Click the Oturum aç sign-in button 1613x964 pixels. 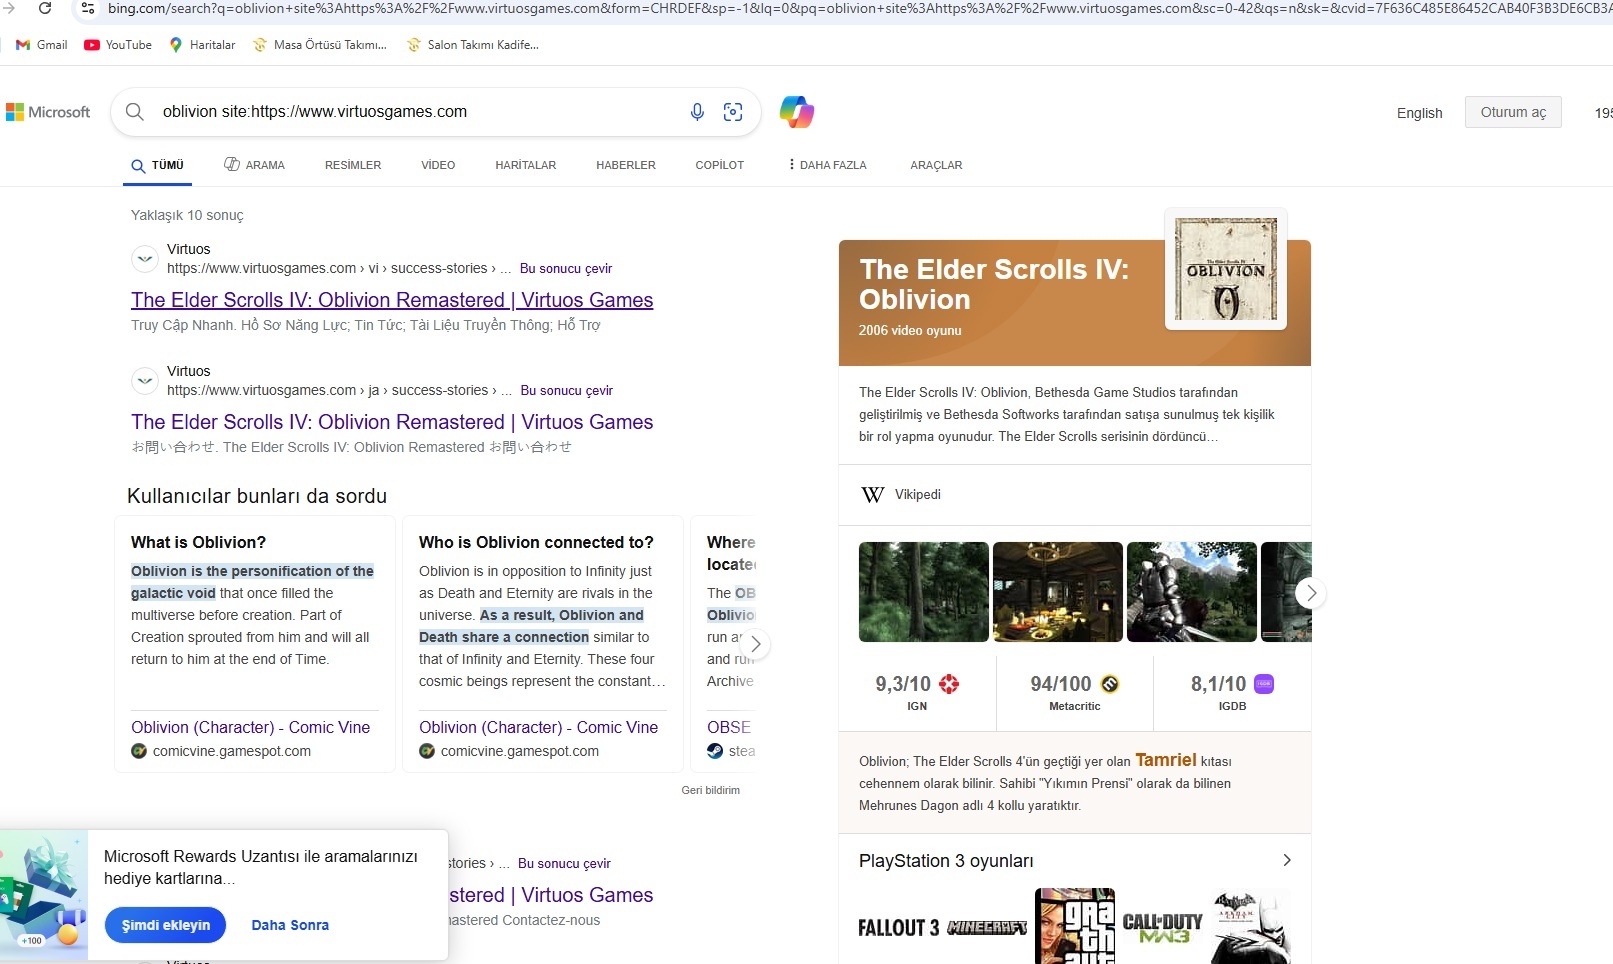1513,112
